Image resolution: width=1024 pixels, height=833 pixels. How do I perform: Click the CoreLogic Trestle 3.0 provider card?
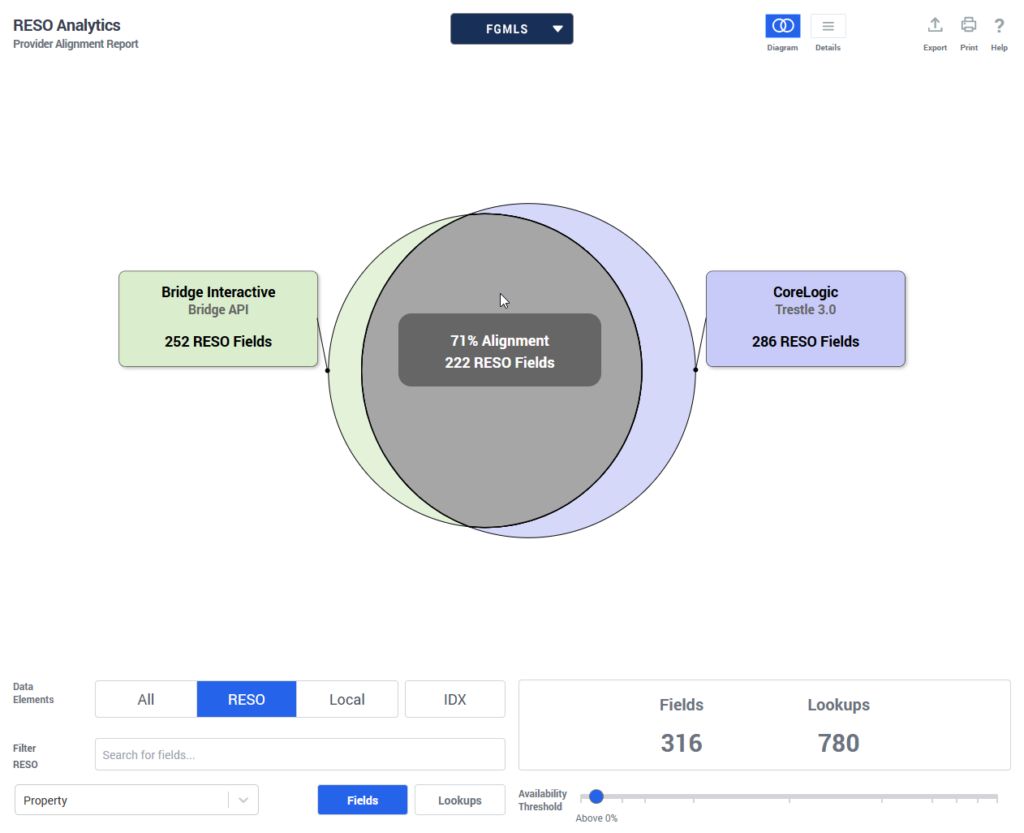click(805, 318)
